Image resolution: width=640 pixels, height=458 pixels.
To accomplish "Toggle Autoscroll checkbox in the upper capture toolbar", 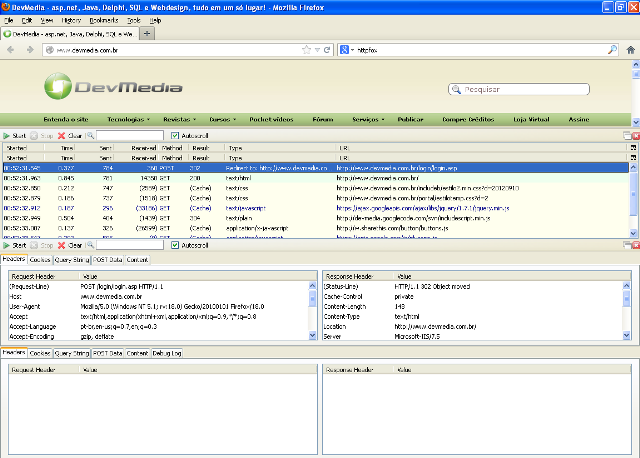I will (x=176, y=135).
